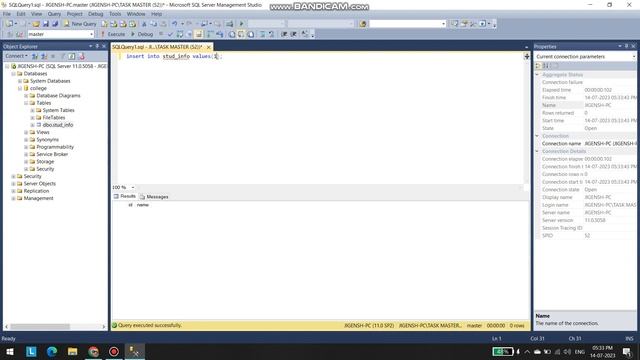Image resolution: width=640 pixels, height=360 pixels.
Task: Click the Categorized icon in Properties toolbar
Action: [538, 66]
